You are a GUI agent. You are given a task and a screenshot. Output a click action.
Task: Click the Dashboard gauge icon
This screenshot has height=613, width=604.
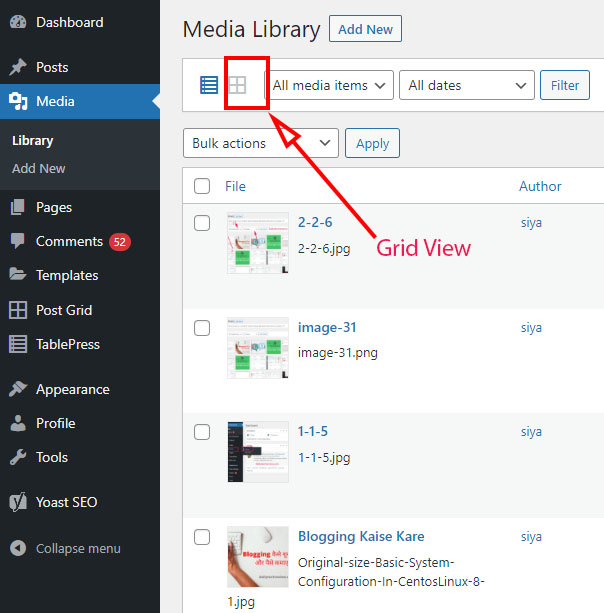pos(18,22)
